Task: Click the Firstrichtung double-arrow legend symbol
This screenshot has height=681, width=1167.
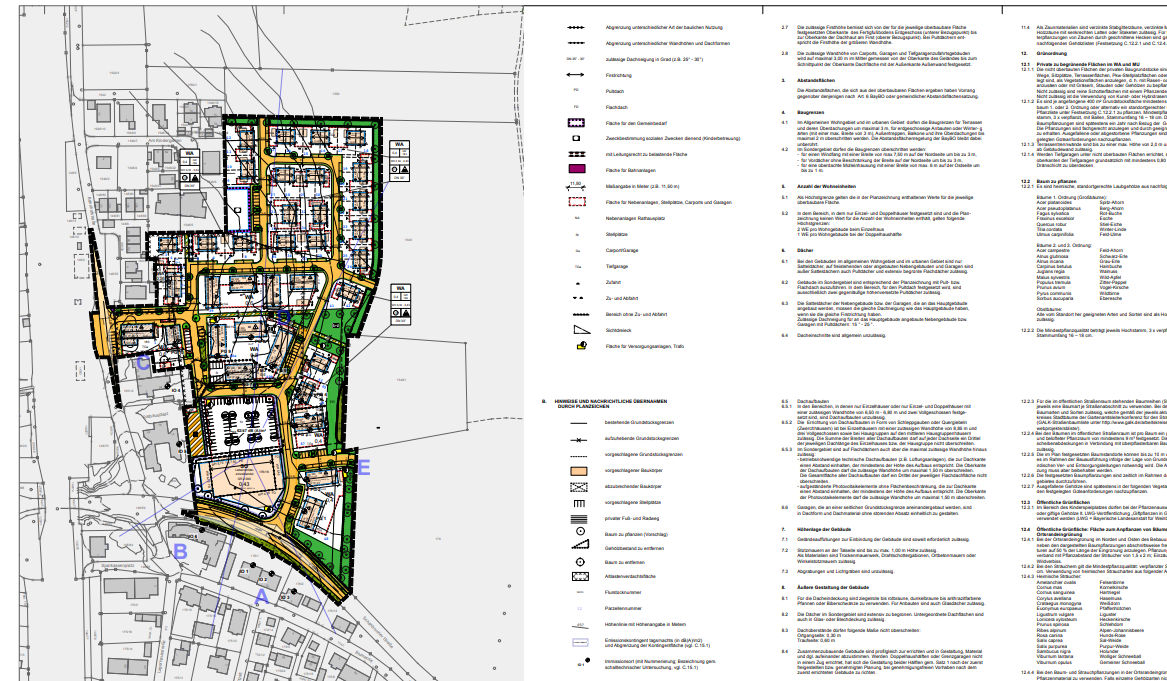Action: click(575, 75)
